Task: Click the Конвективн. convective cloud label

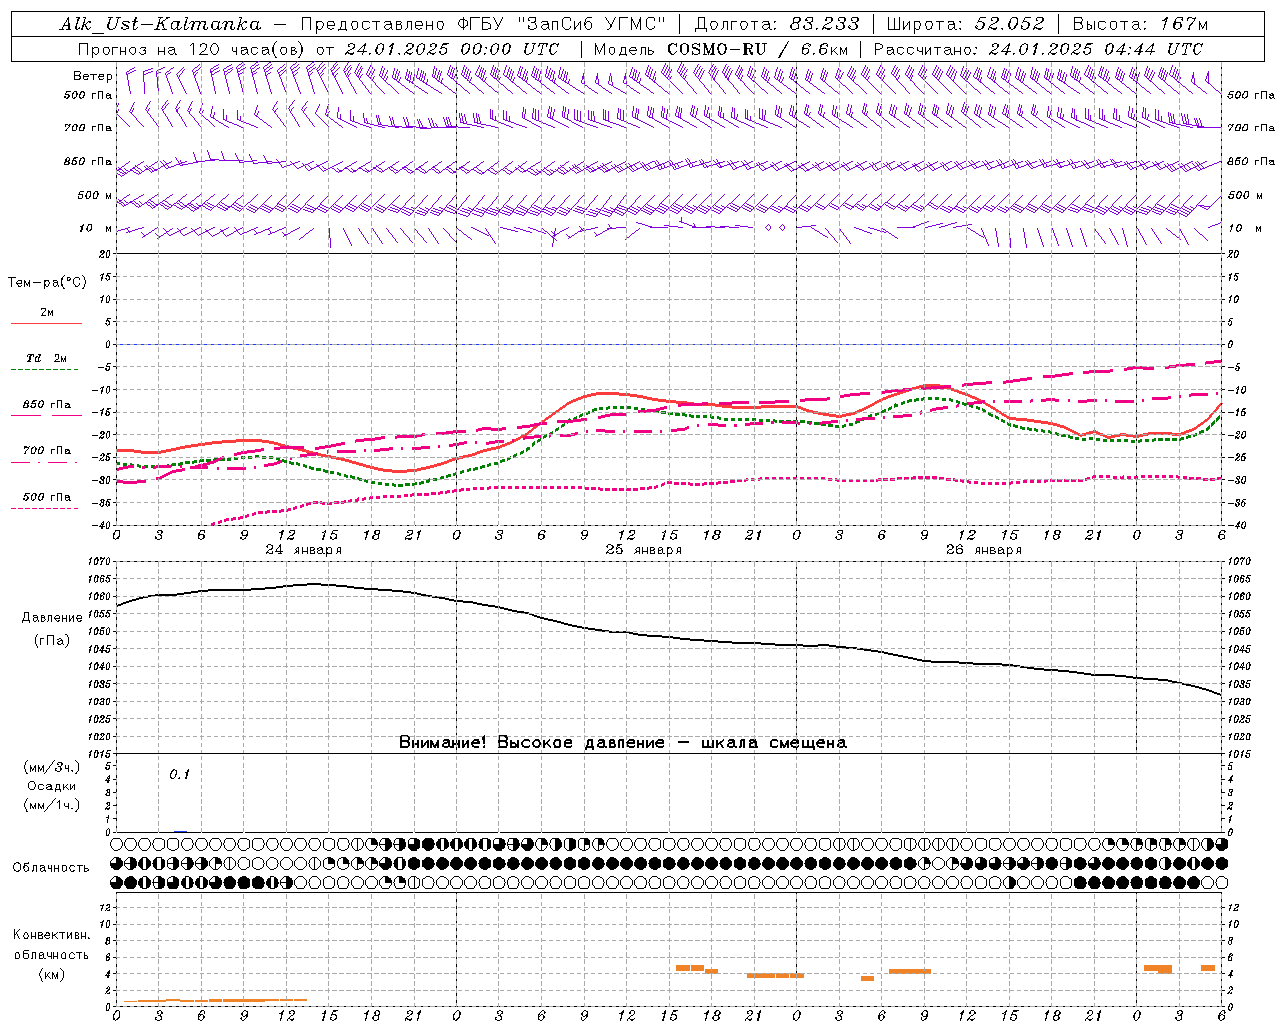Action: pyautogui.click(x=51, y=935)
